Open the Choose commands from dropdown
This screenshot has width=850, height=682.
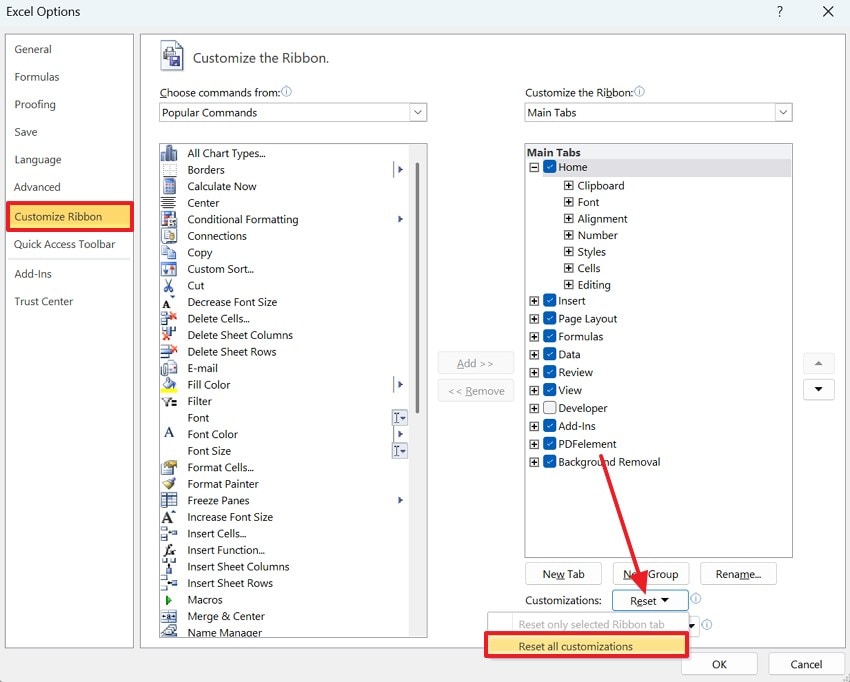[293, 112]
